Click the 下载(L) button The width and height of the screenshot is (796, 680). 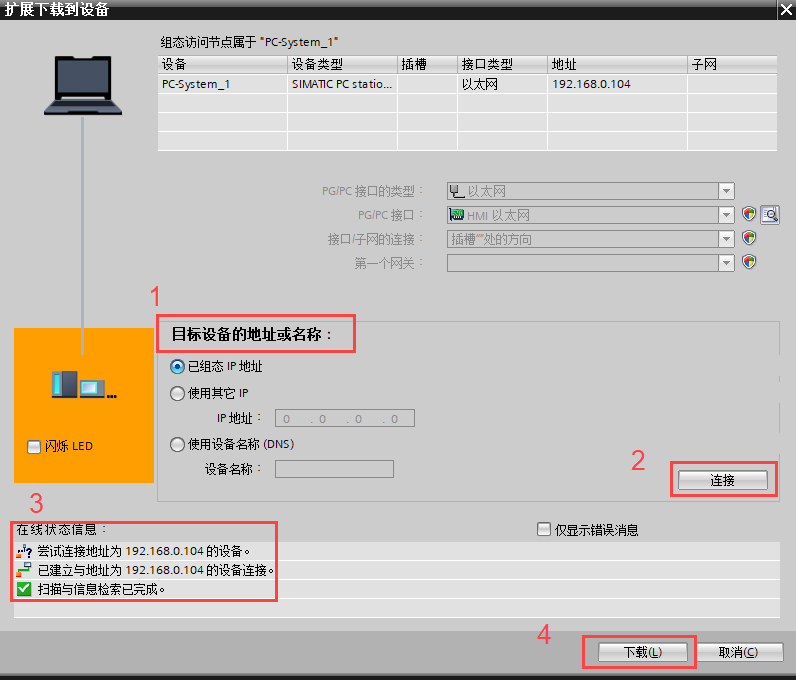(643, 652)
